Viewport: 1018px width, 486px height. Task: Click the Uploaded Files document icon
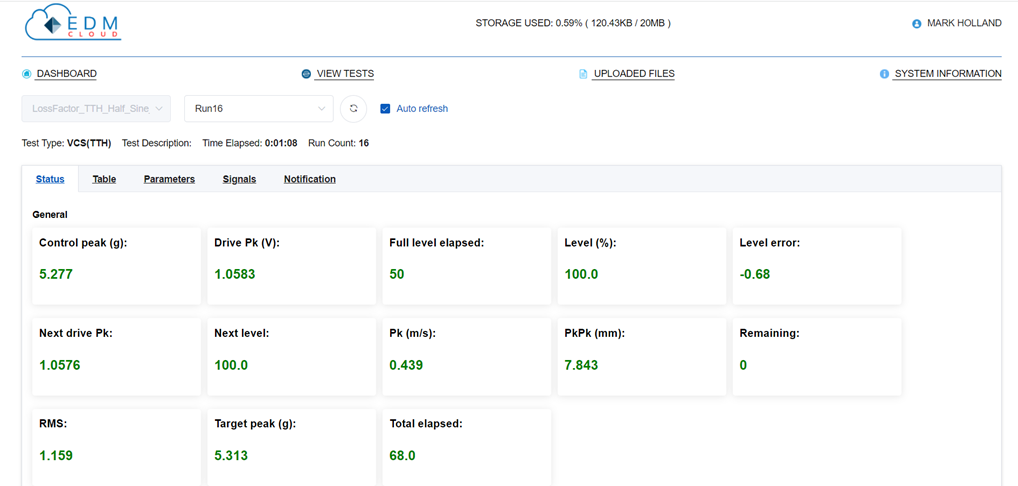click(x=583, y=74)
